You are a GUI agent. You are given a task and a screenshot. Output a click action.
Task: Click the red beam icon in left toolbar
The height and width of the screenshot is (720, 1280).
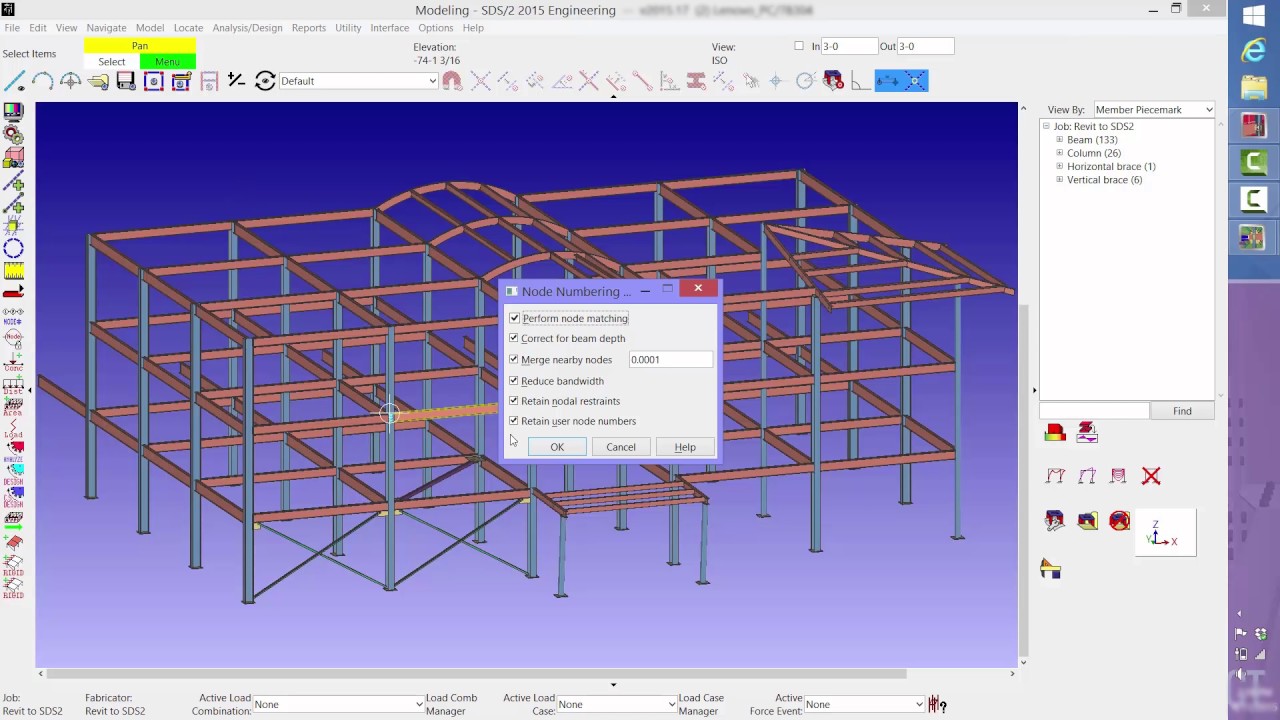pyautogui.click(x=13, y=292)
